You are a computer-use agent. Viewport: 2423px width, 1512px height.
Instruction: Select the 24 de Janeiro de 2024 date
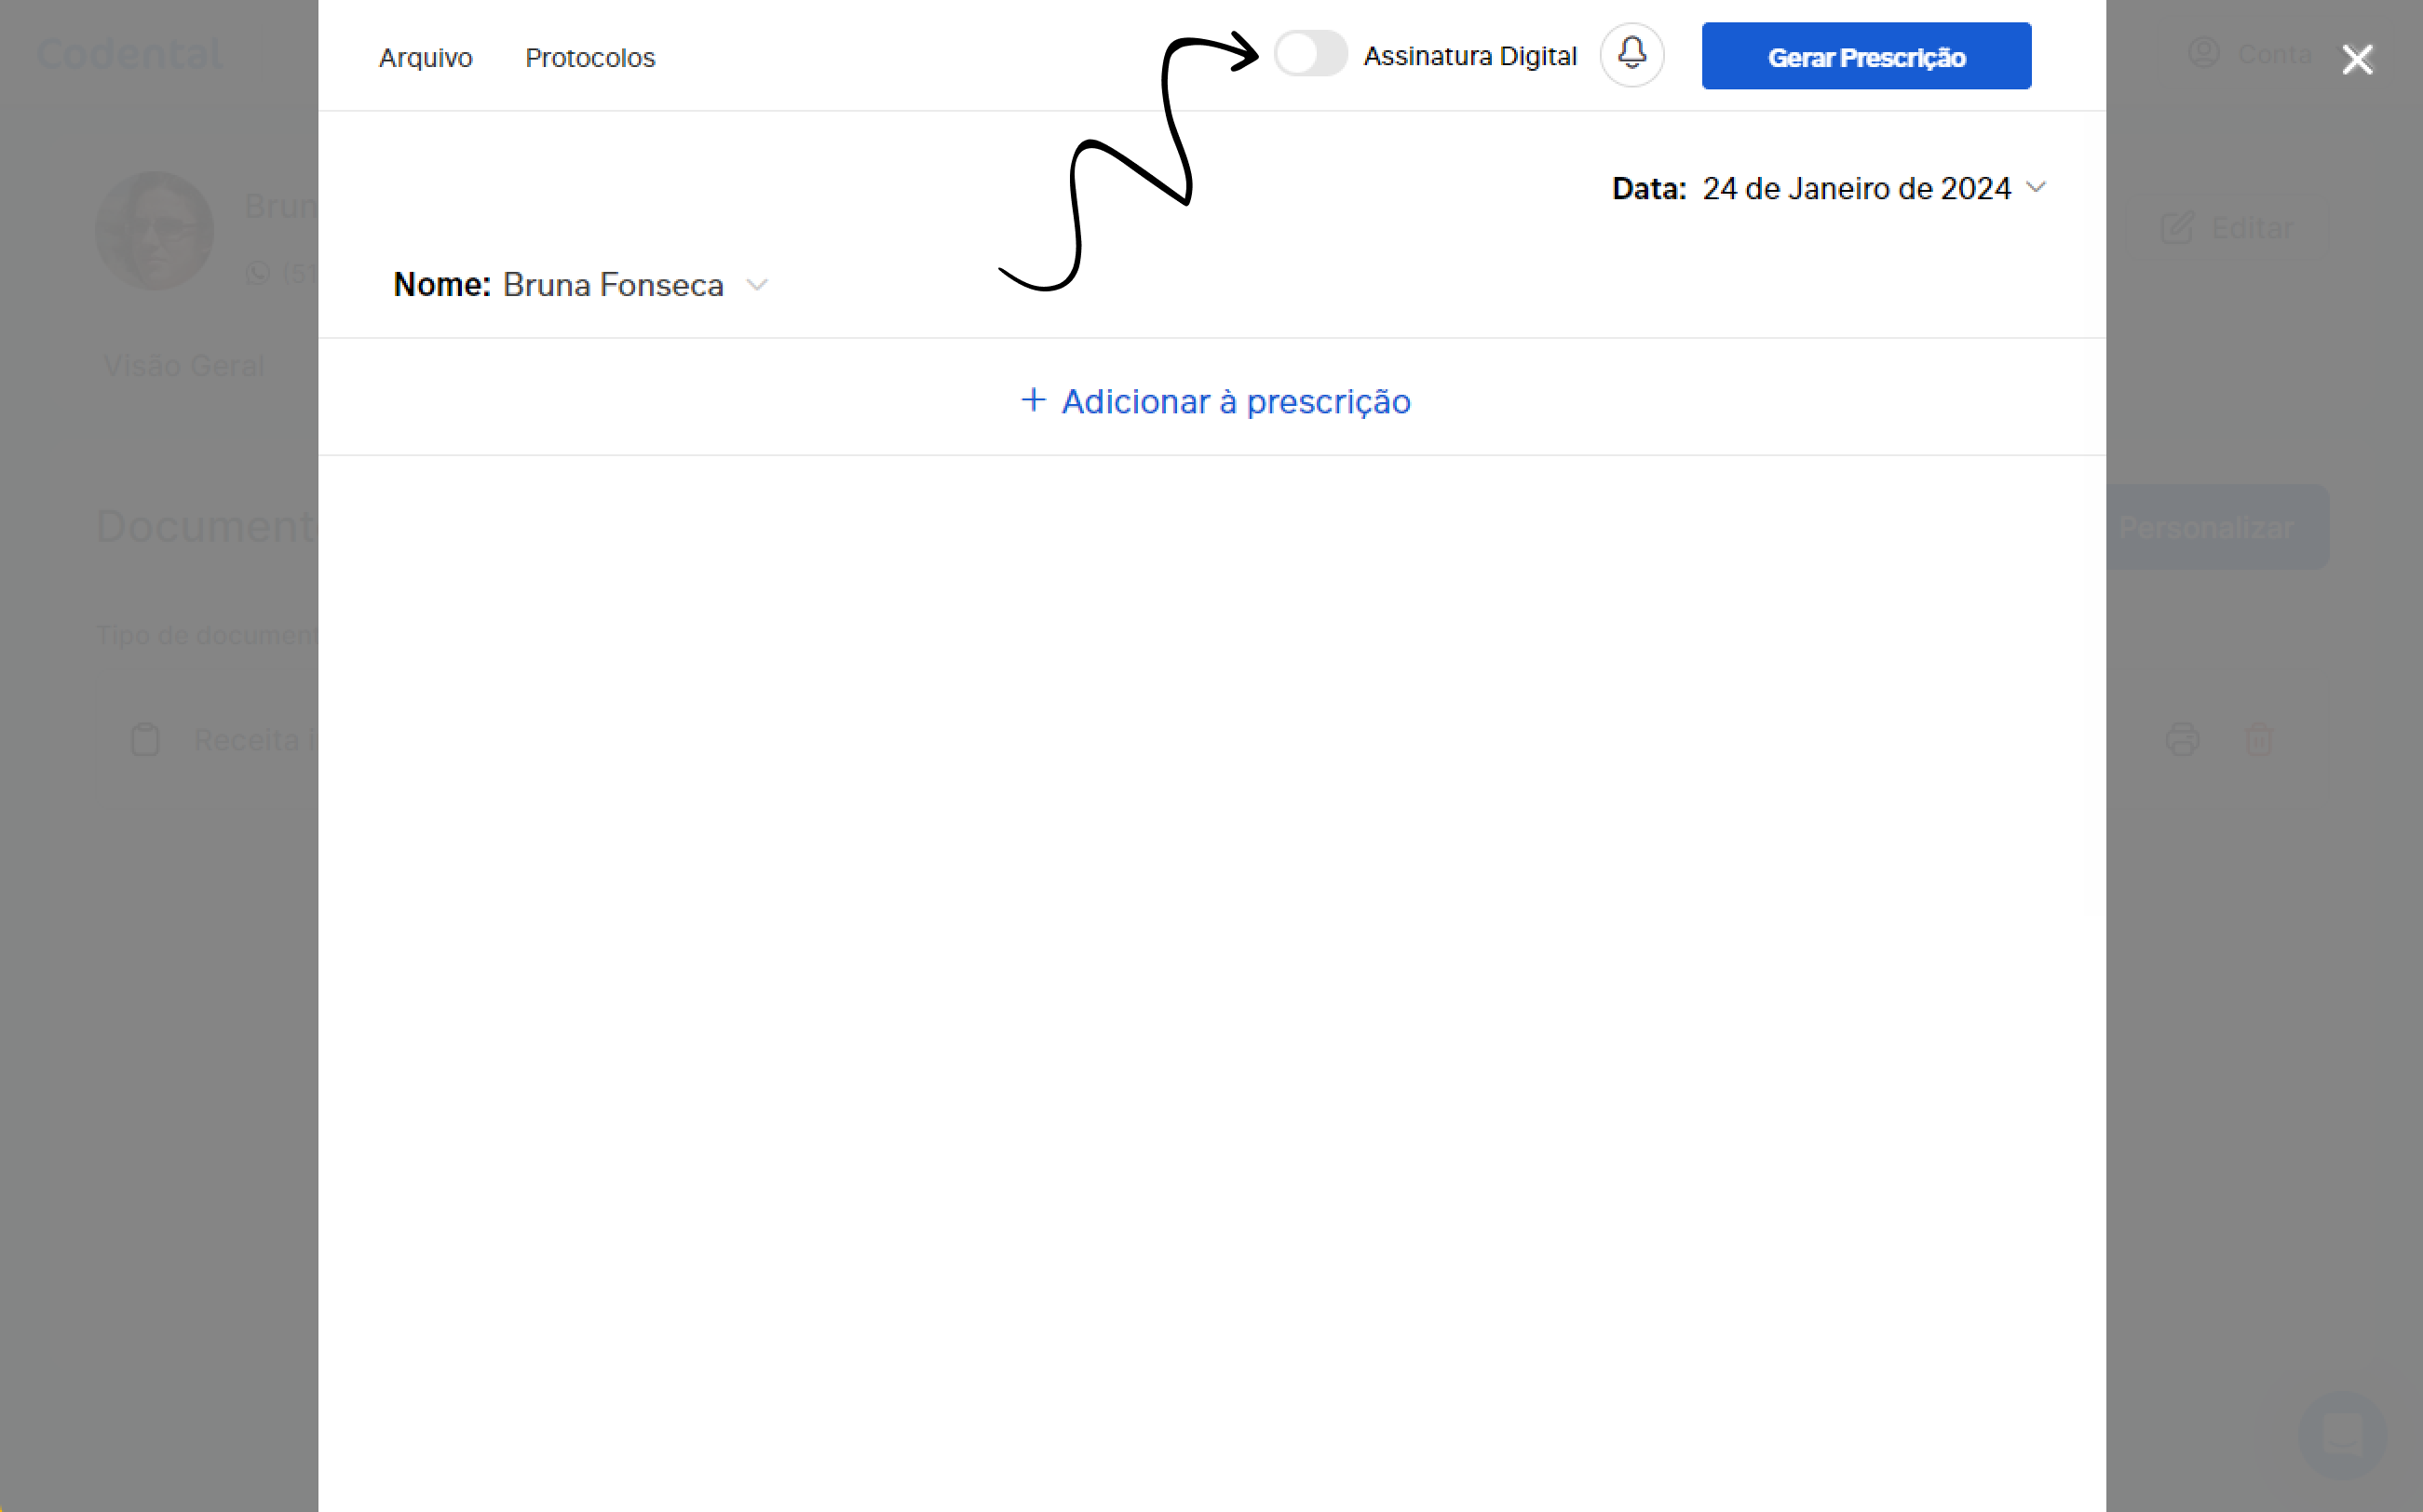(1856, 188)
